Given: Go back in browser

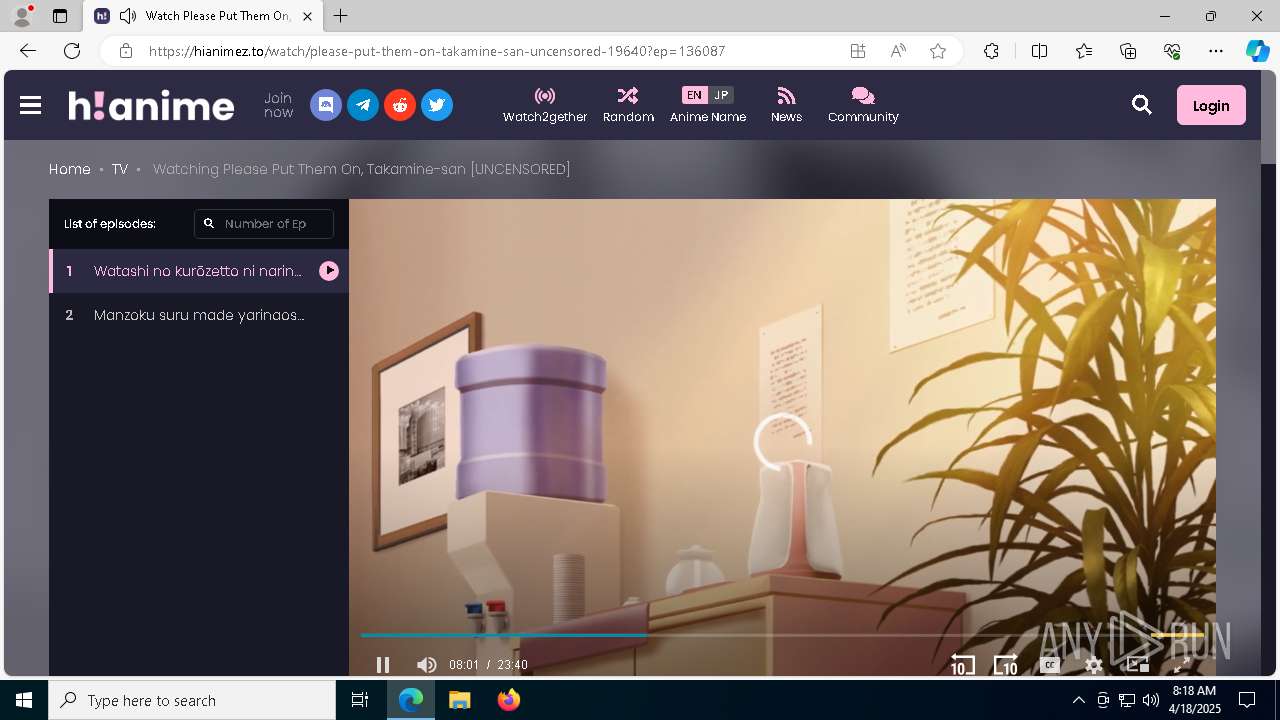Looking at the screenshot, I should point(28,51).
